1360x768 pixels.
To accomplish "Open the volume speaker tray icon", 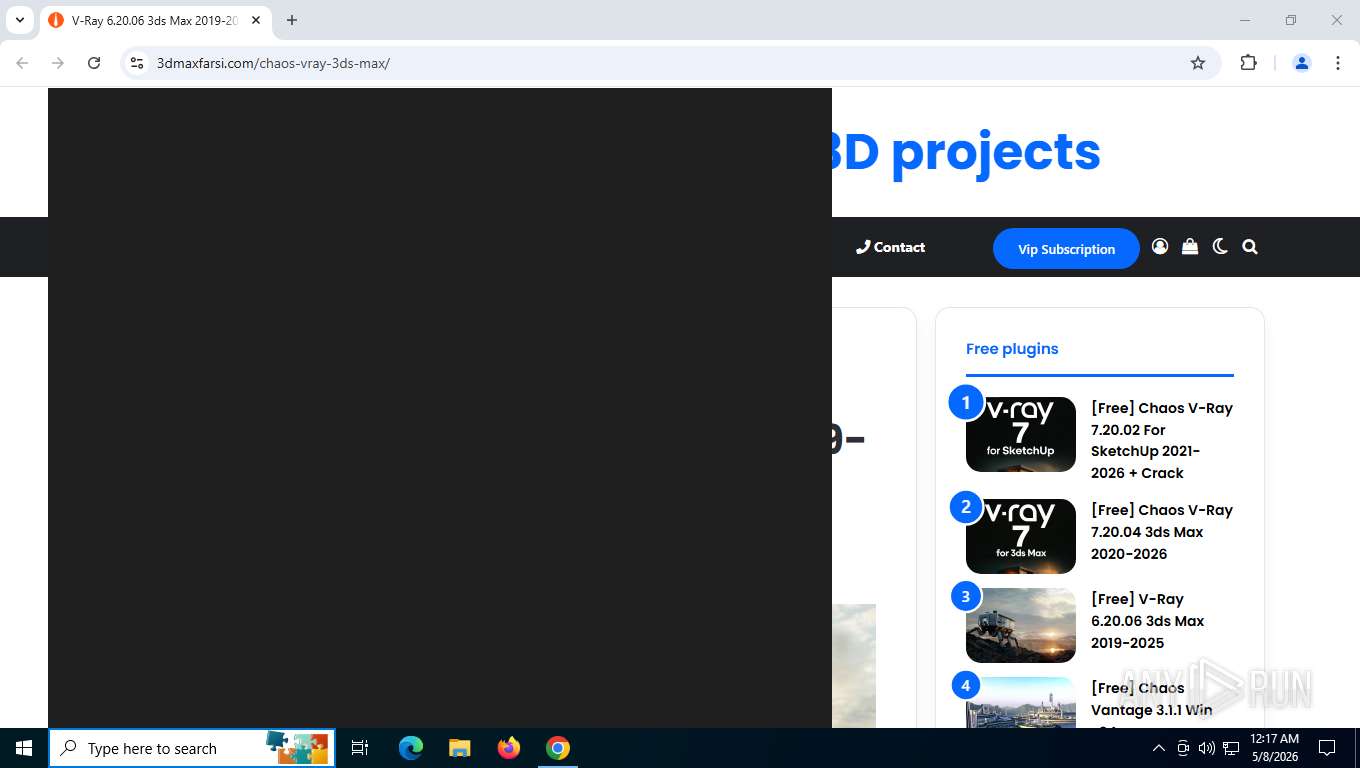I will (x=1206, y=748).
